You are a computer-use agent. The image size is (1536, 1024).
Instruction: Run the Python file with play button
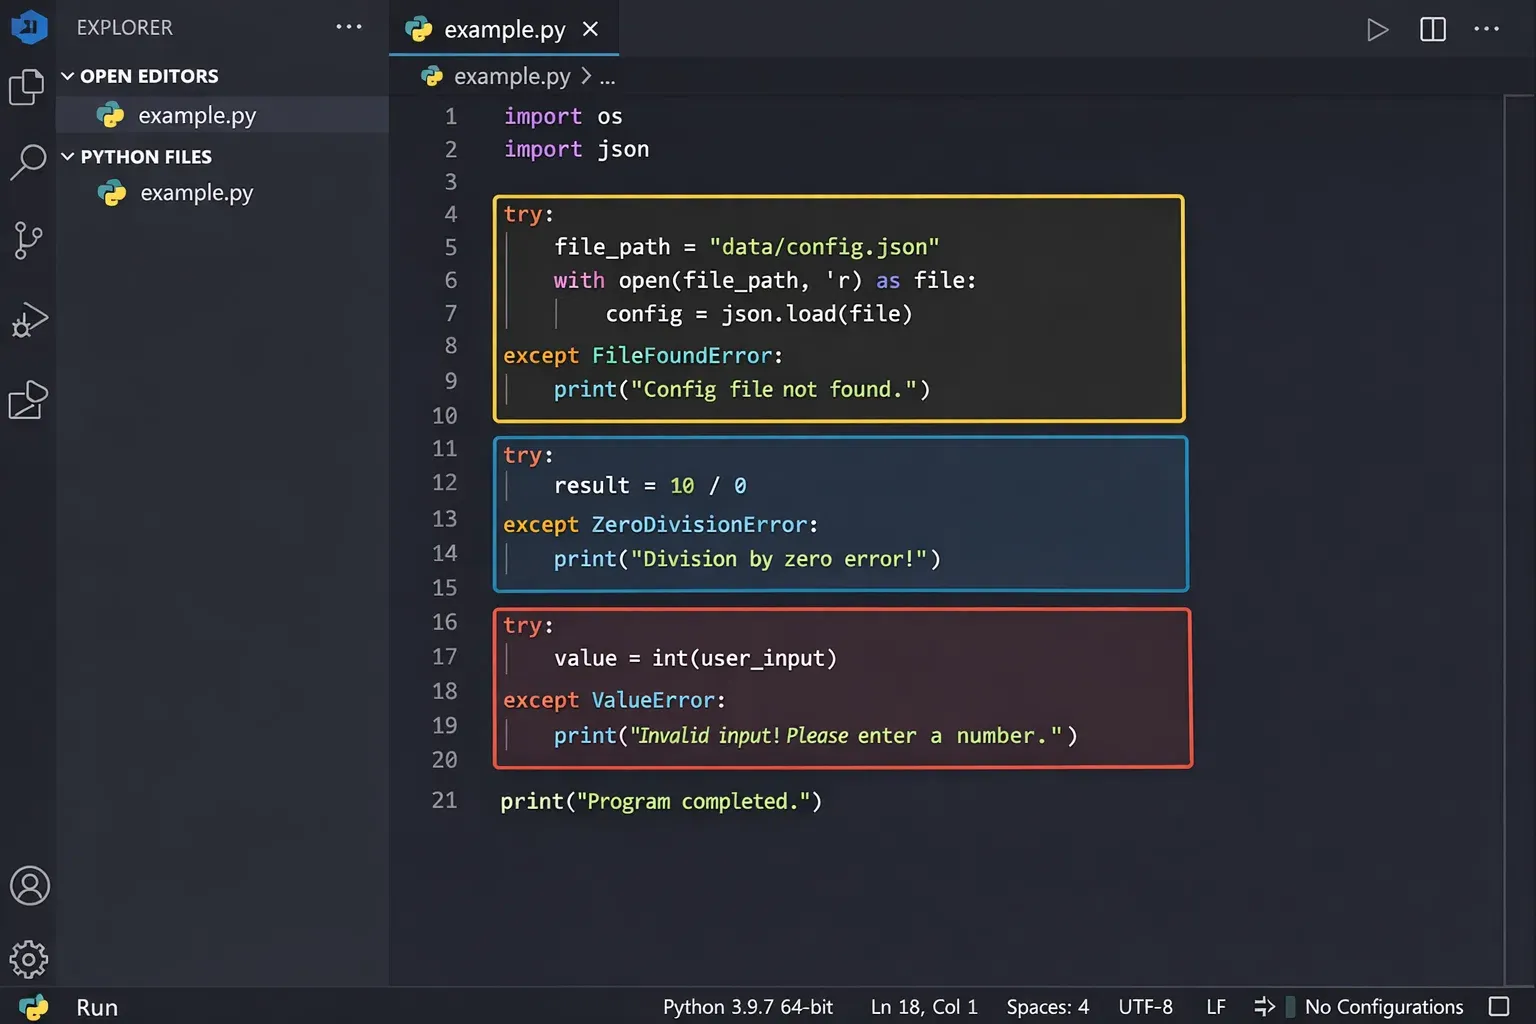1377,30
